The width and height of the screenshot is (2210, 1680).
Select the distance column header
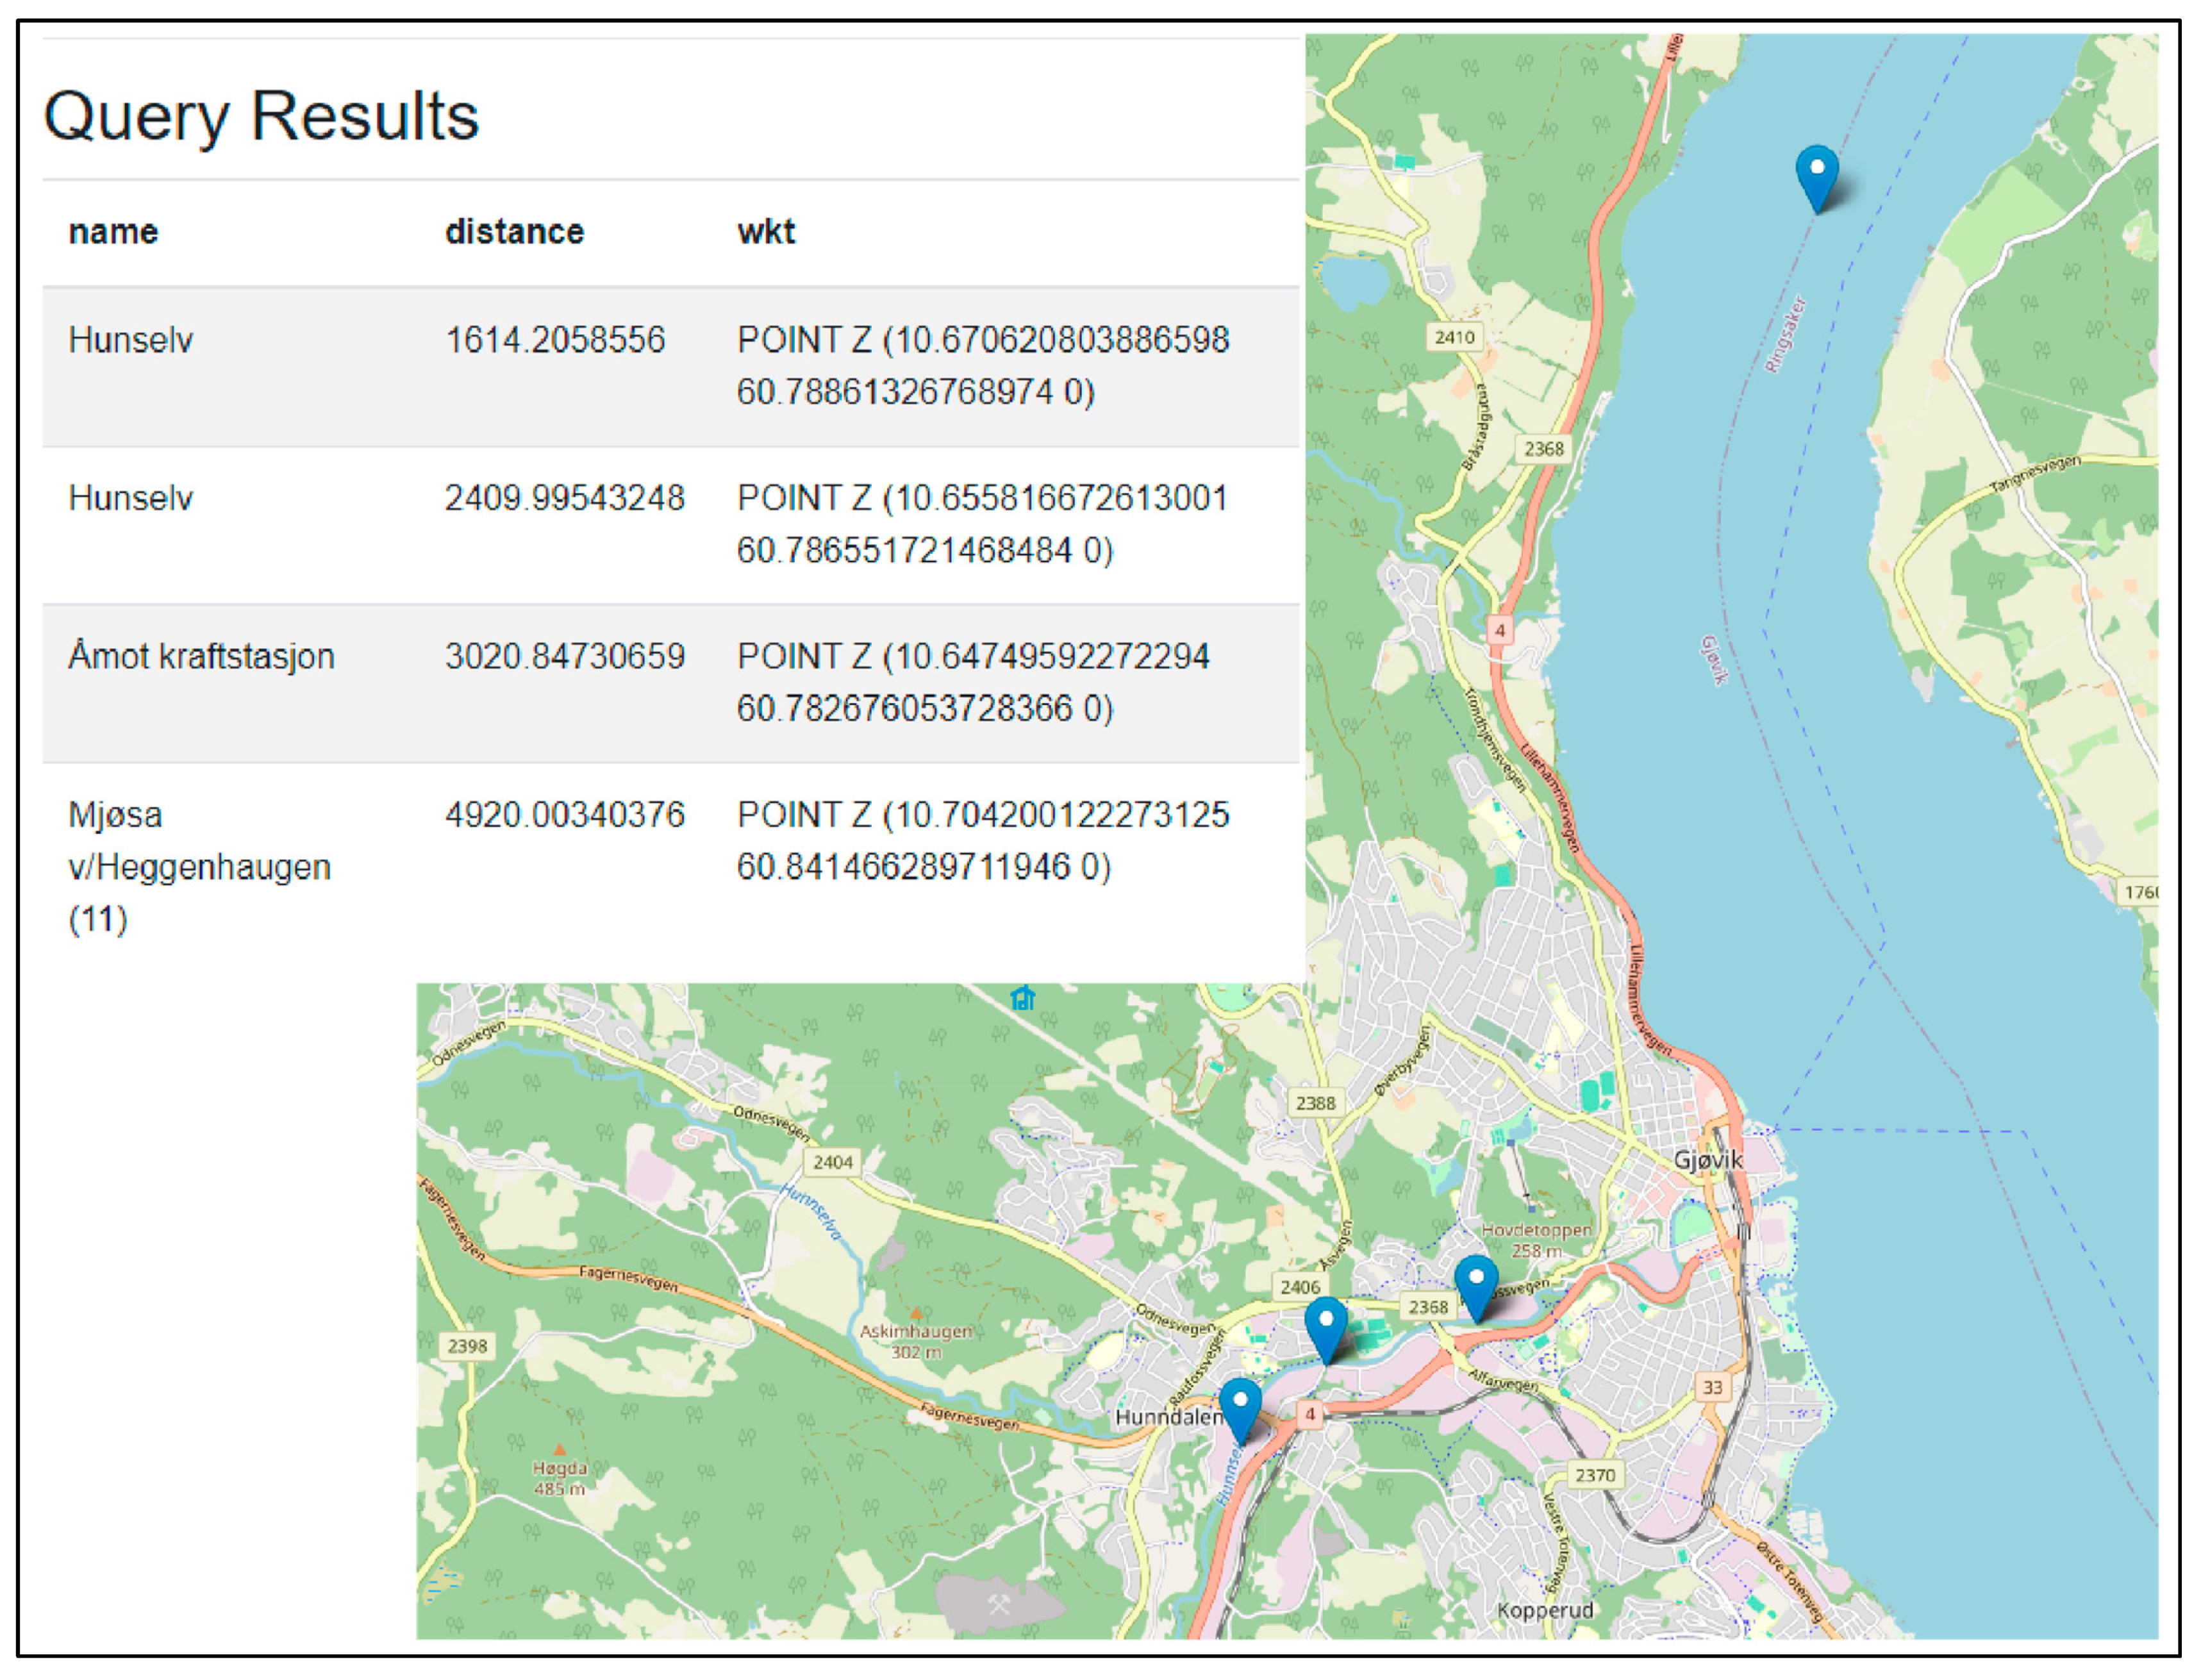[x=514, y=232]
